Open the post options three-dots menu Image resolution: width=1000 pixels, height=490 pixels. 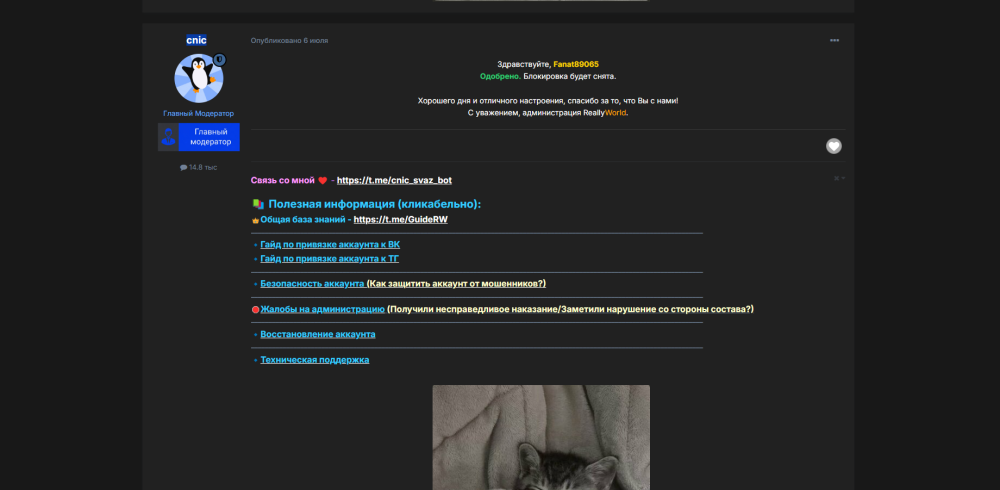pyautogui.click(x=834, y=40)
